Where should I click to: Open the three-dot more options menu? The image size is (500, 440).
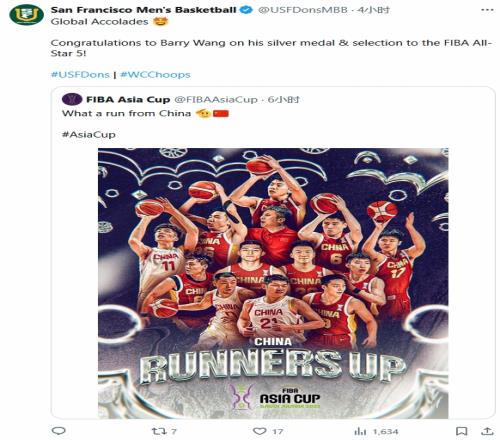487,10
